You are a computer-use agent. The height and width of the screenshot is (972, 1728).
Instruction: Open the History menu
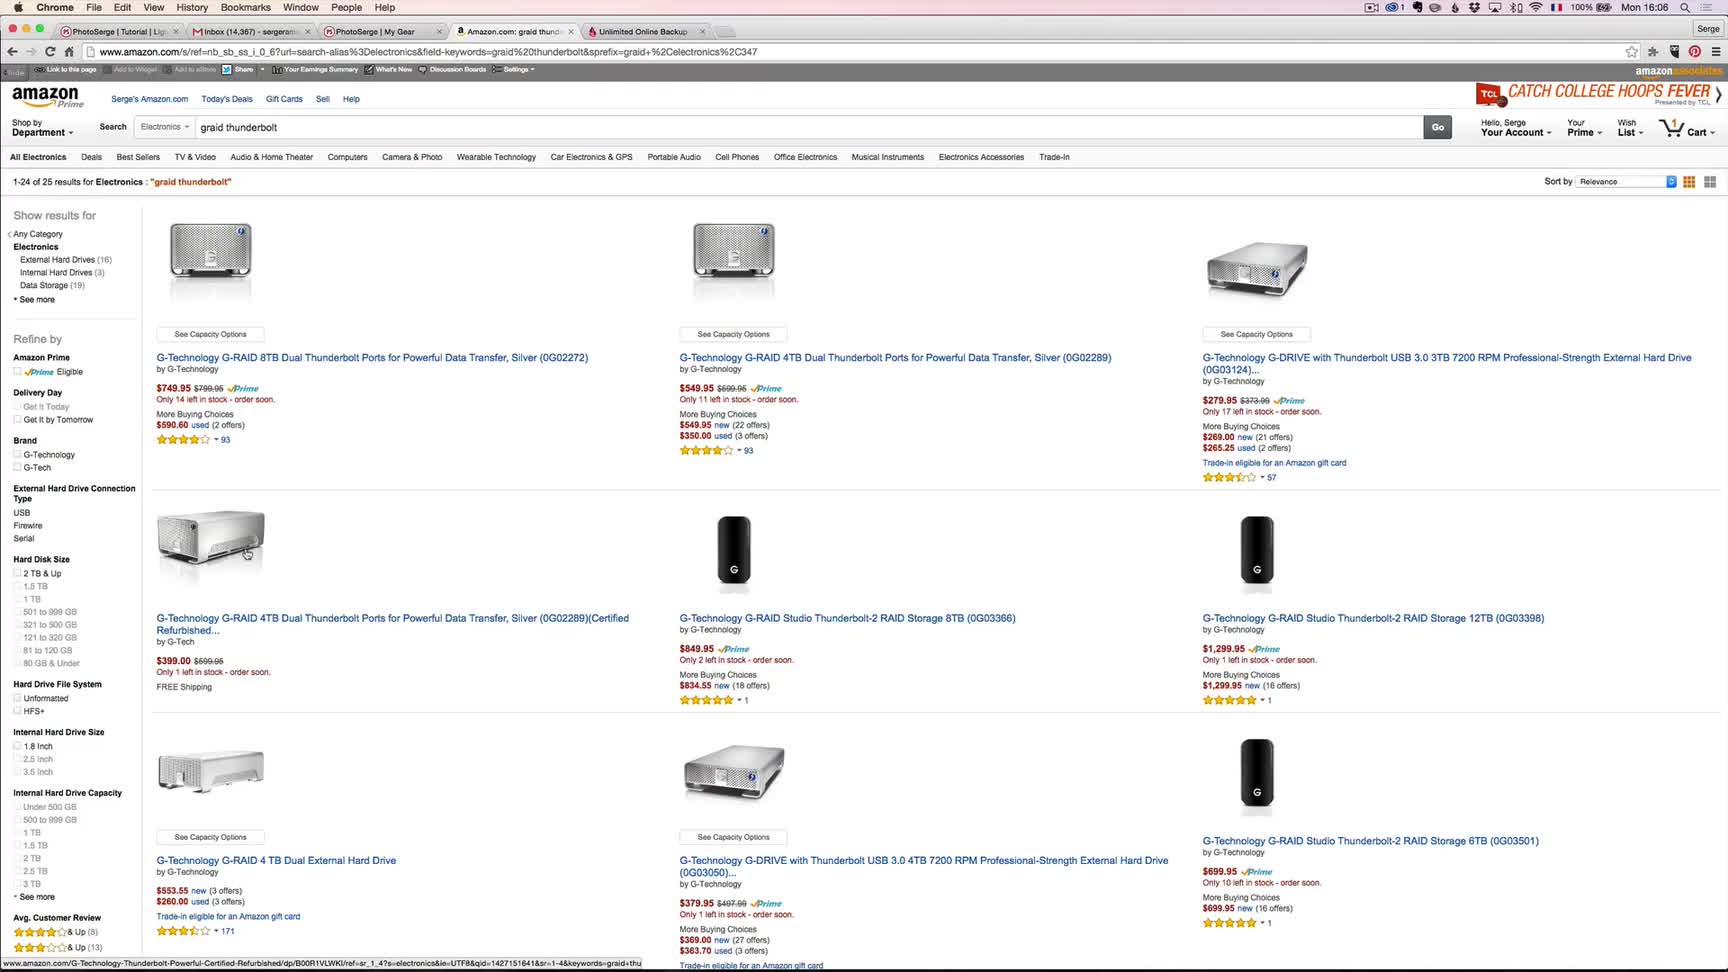pos(192,7)
